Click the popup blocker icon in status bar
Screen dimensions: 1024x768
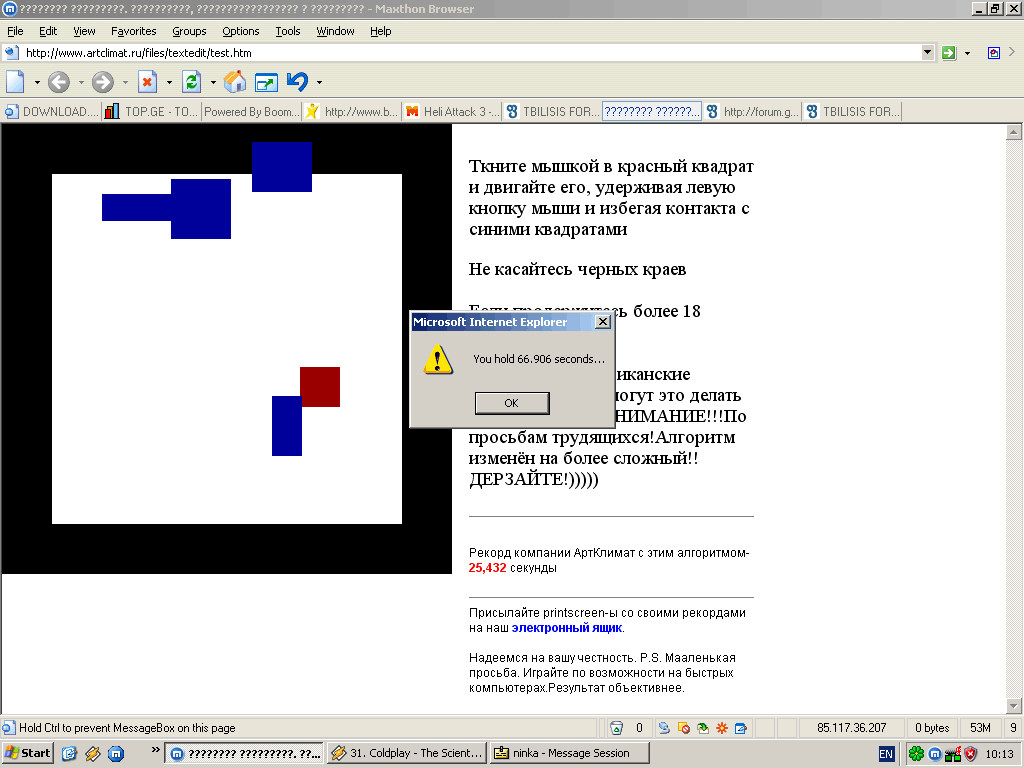coord(684,728)
